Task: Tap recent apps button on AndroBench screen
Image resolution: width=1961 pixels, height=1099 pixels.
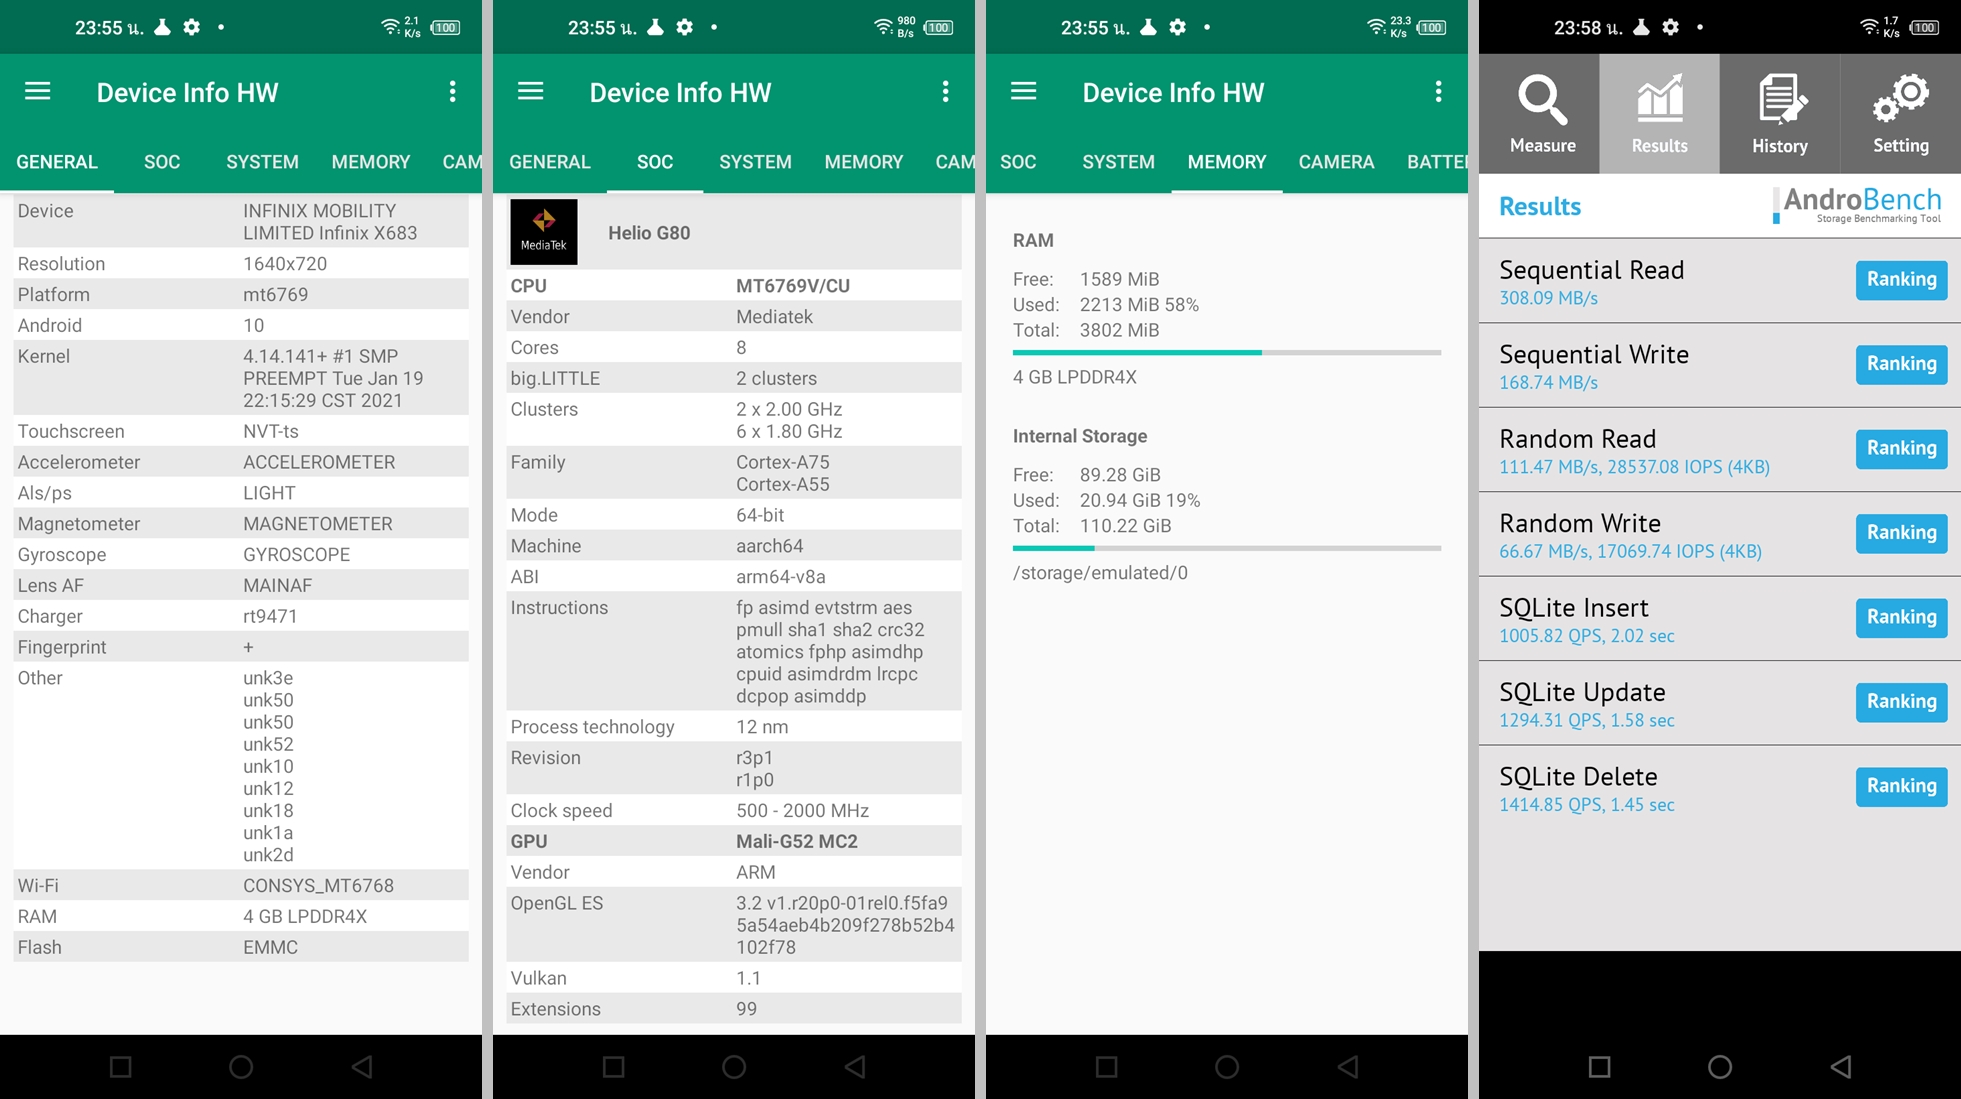Action: point(1599,1067)
